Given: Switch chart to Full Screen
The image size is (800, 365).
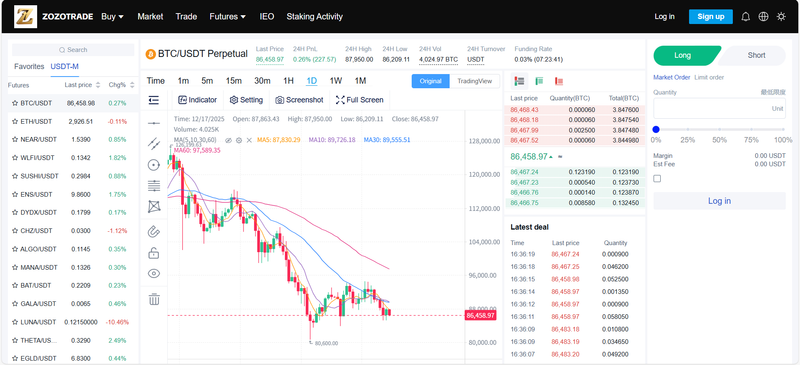Looking at the screenshot, I should [360, 100].
